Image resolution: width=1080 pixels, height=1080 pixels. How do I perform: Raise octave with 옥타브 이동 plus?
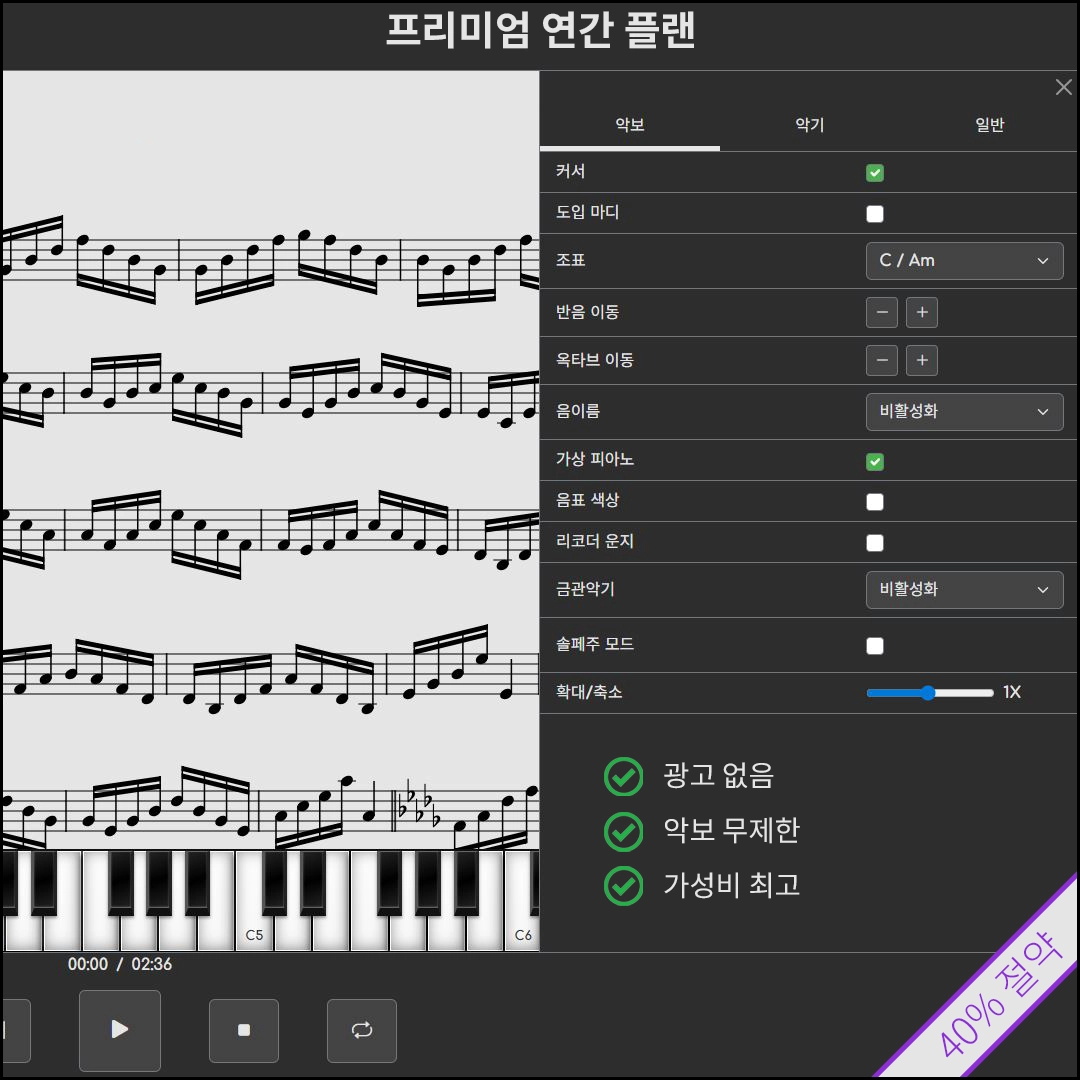(921, 360)
